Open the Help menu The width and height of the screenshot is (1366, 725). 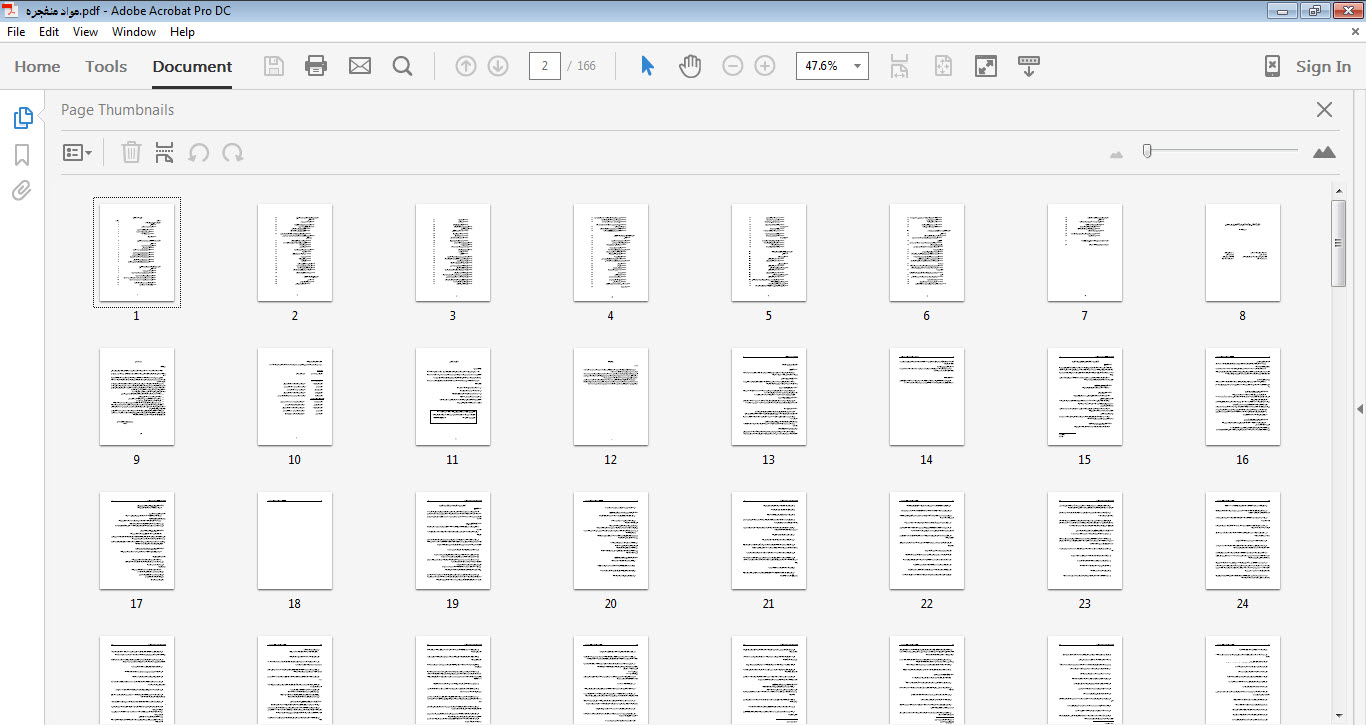click(182, 32)
